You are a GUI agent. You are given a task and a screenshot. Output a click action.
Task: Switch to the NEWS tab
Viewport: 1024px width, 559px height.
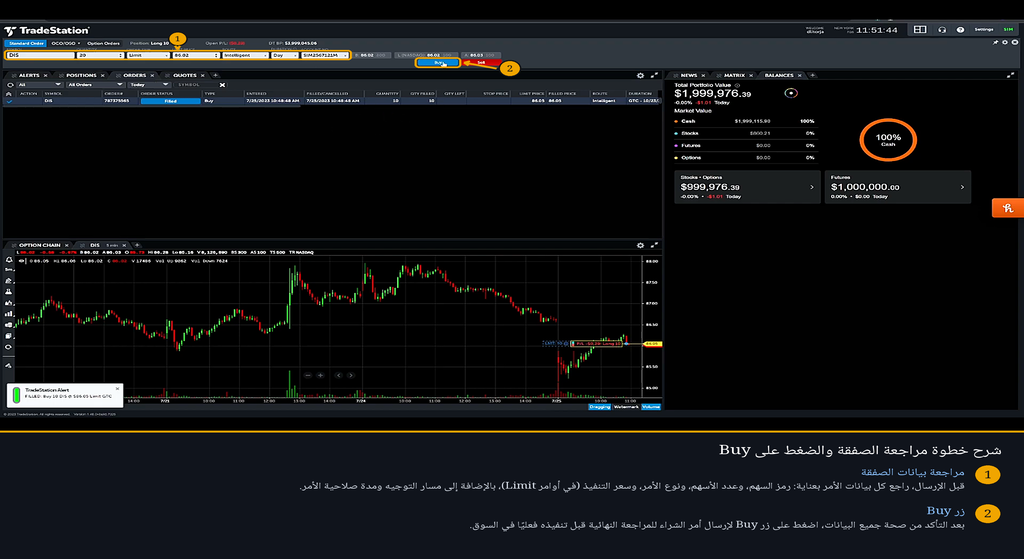coord(688,75)
